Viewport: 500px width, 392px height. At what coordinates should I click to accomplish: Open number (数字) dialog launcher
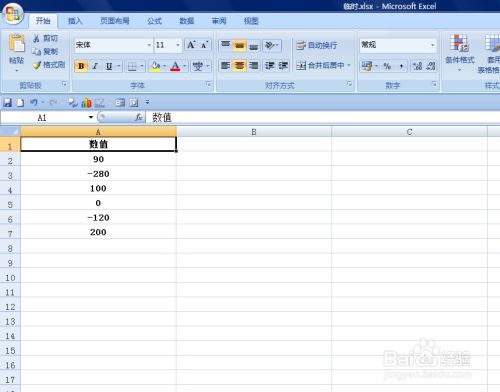pyautogui.click(x=434, y=84)
